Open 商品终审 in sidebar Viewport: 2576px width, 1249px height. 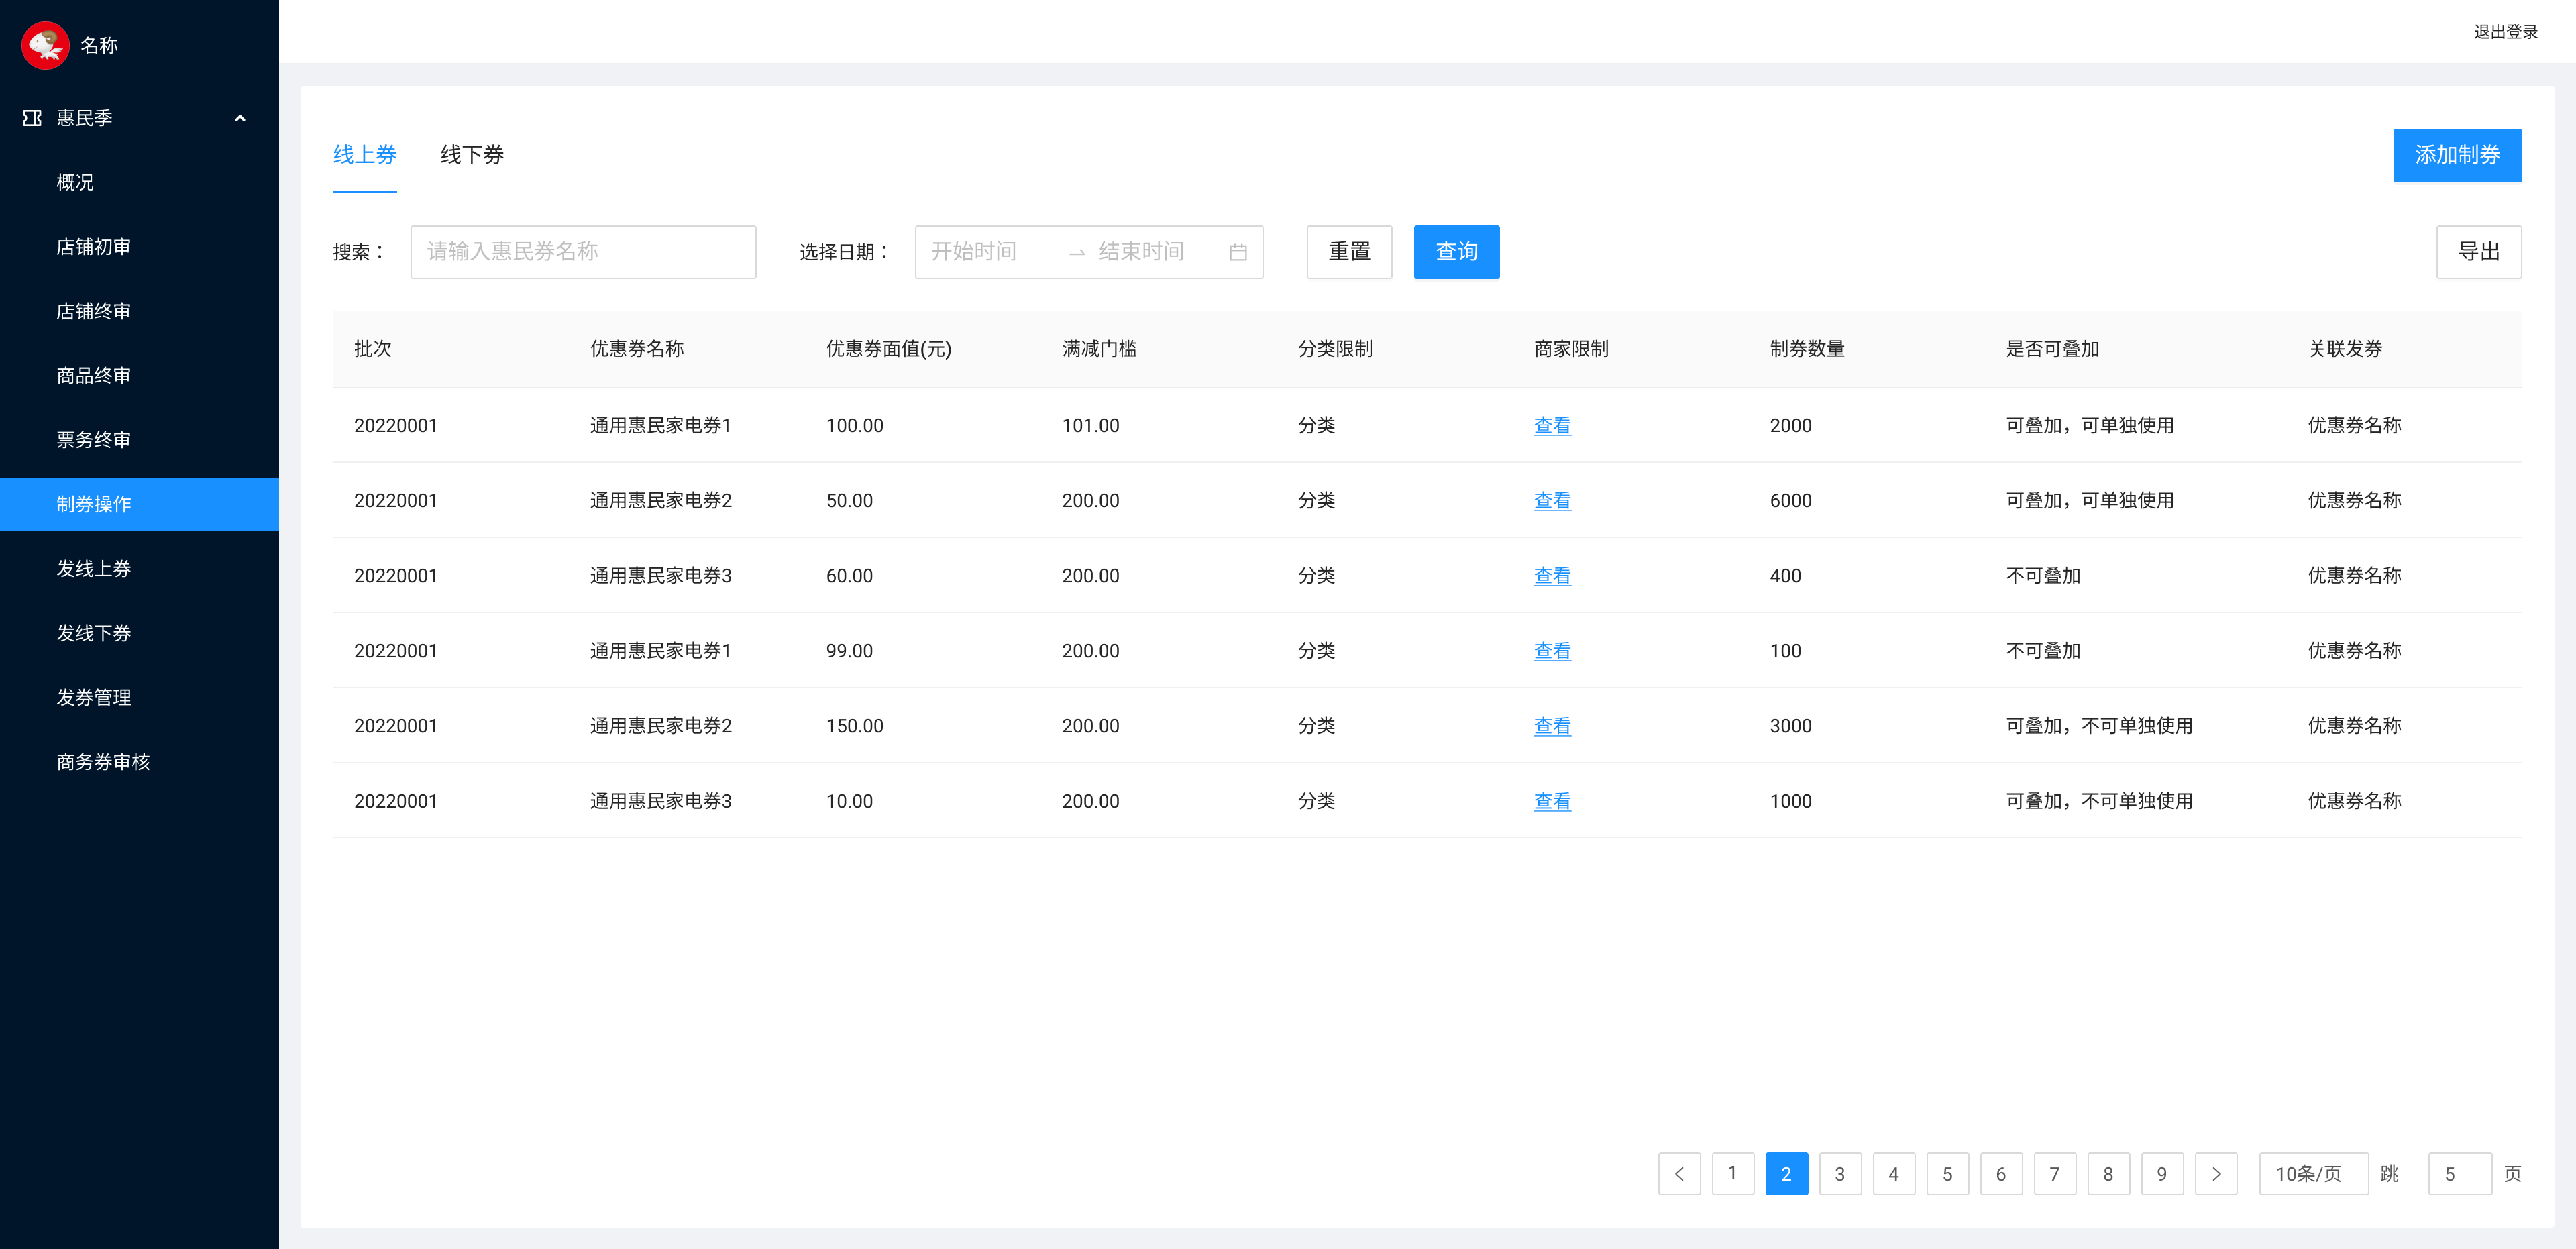pos(93,375)
